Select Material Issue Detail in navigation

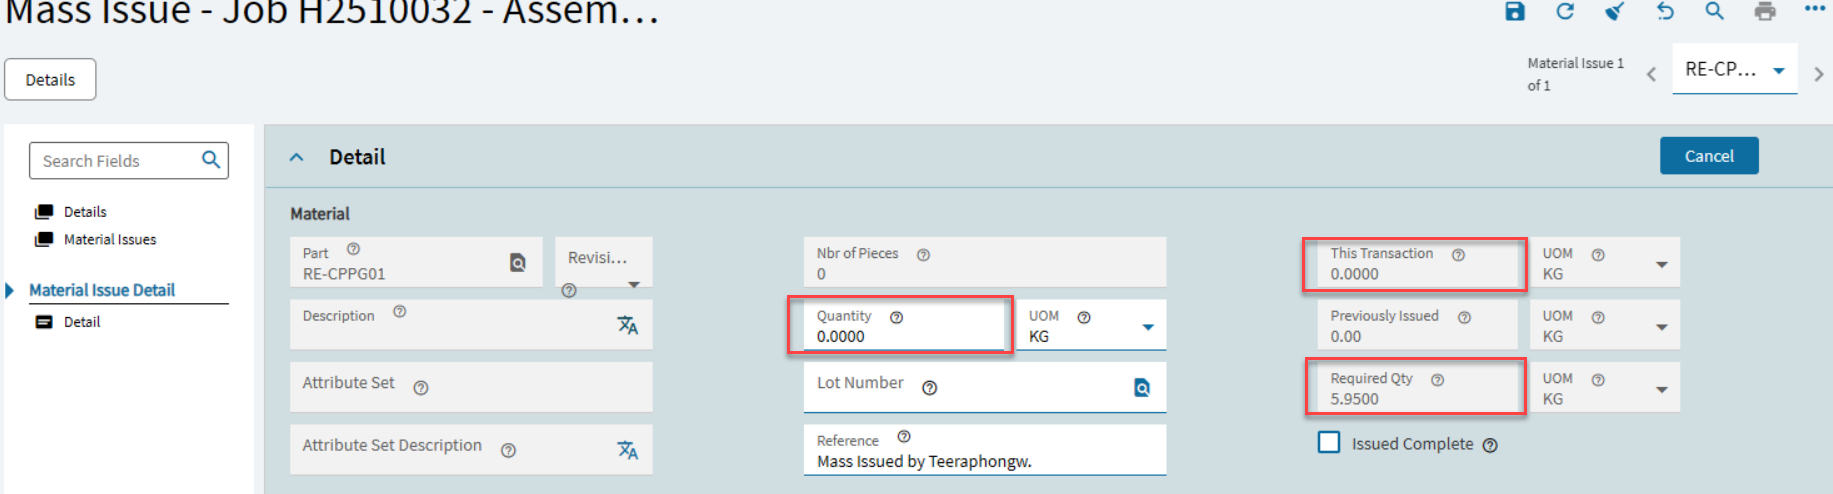102,290
